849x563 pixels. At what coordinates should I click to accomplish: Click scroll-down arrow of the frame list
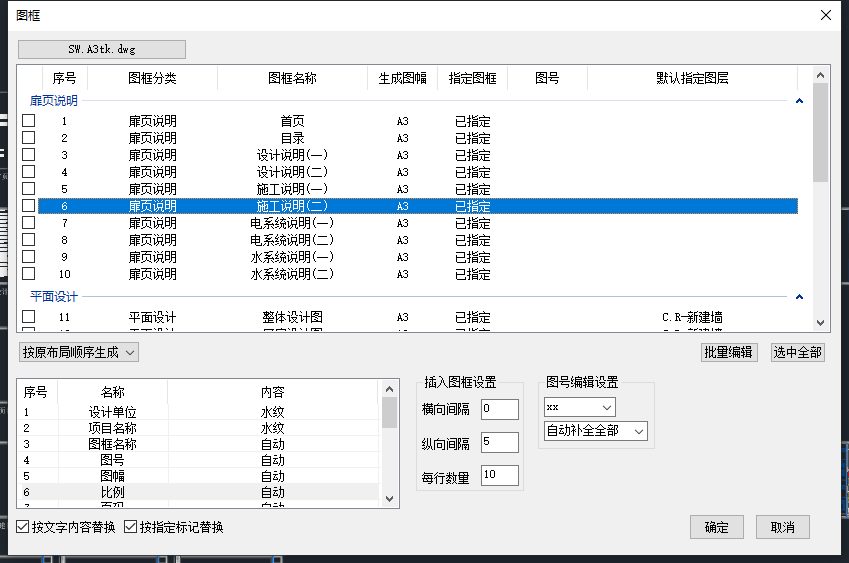(820, 323)
